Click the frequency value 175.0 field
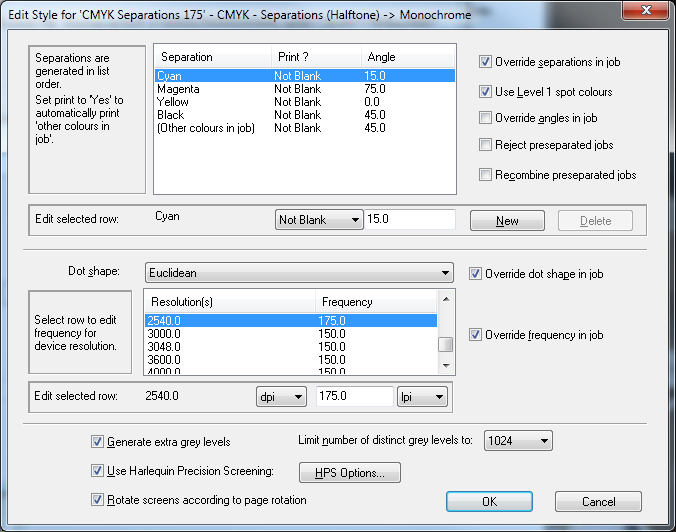Viewport: 676px width, 532px height. (x=354, y=397)
